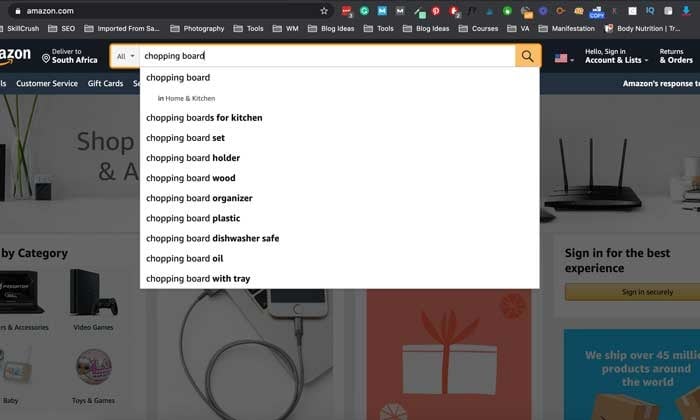700x420 pixels.
Task: Choose 'chopping board oil' suggestion
Action: tap(339, 258)
